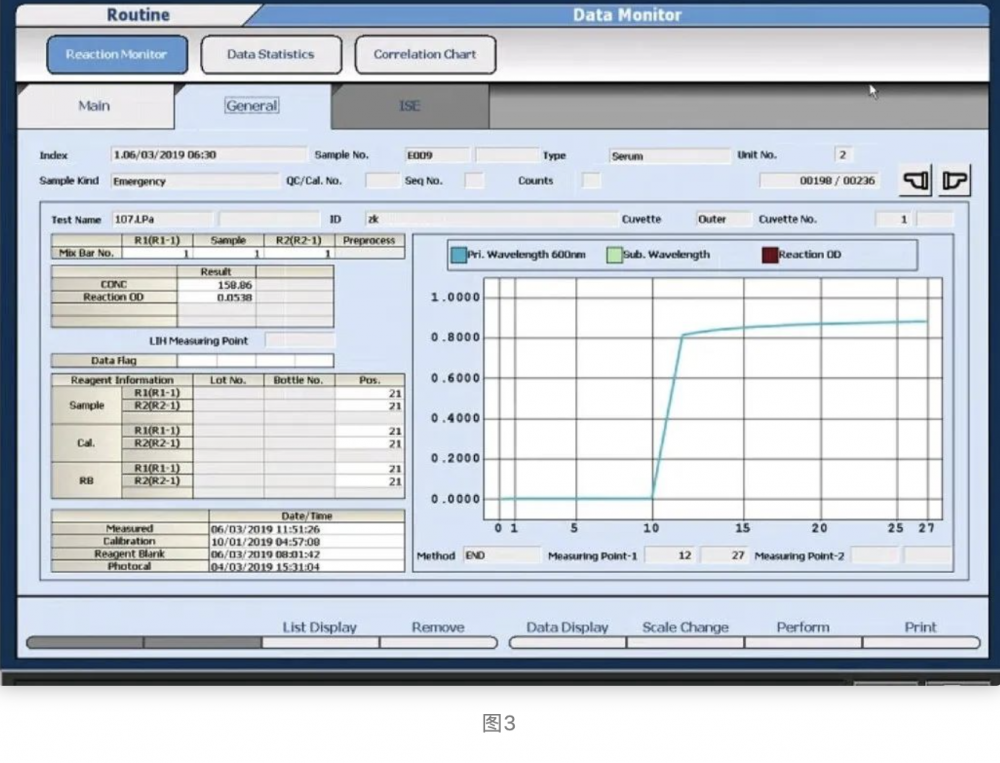
Task: Click the Reaction OD value 0.0538
Action: point(216,298)
